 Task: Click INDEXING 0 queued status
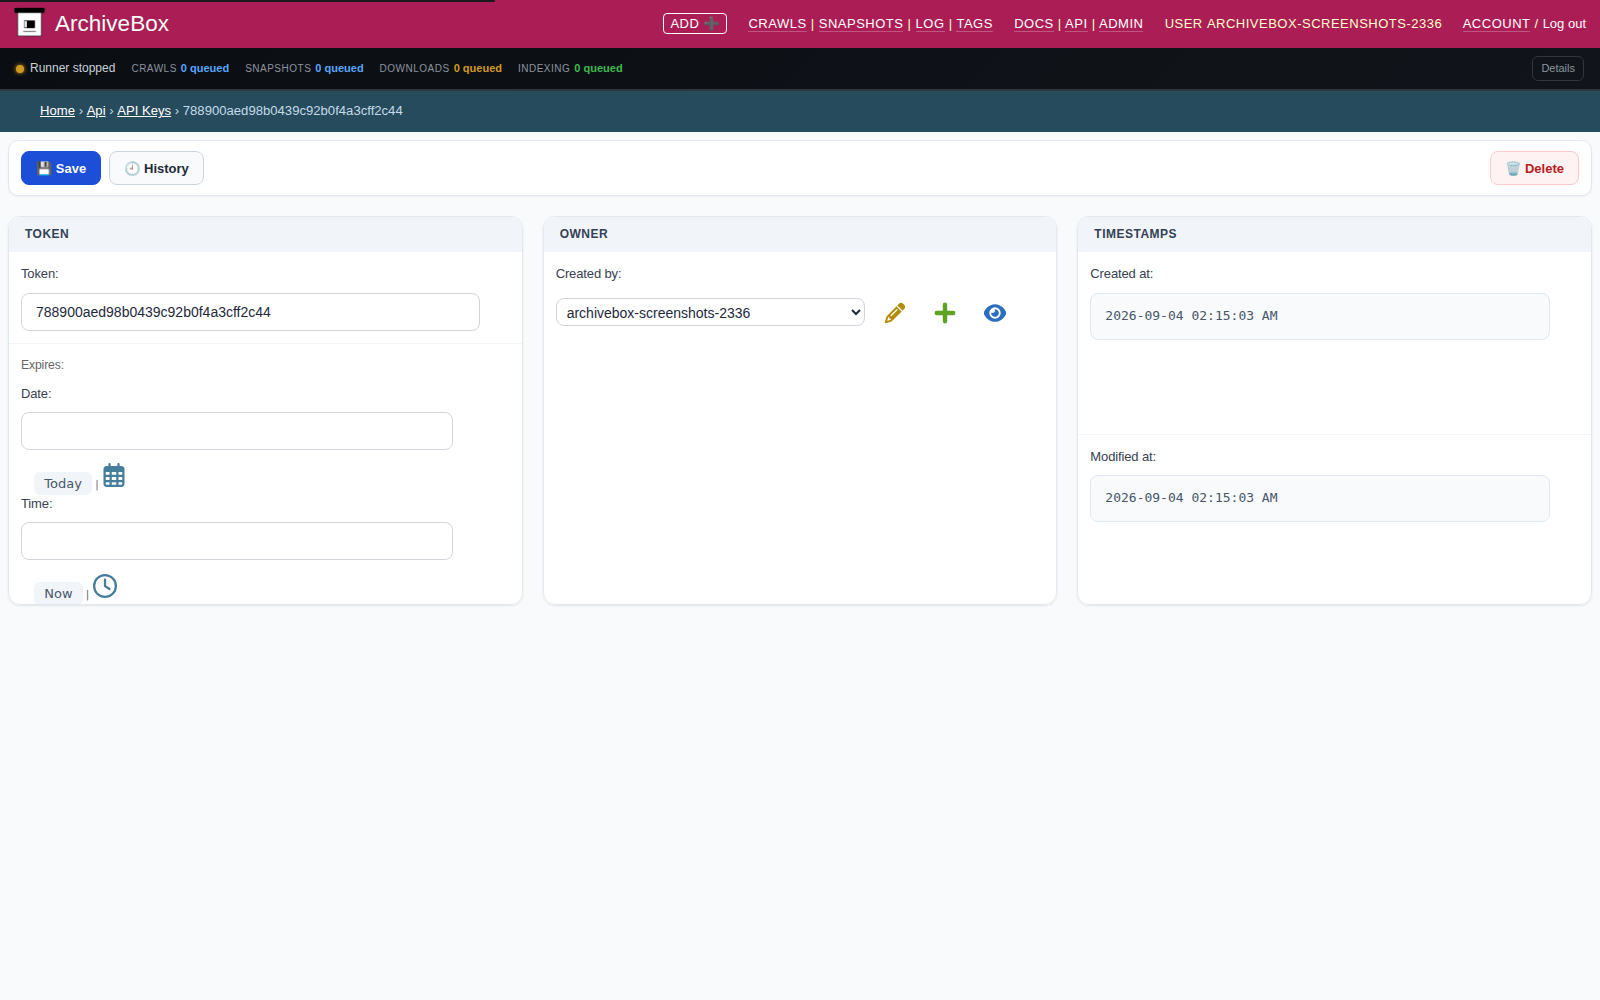tap(570, 68)
